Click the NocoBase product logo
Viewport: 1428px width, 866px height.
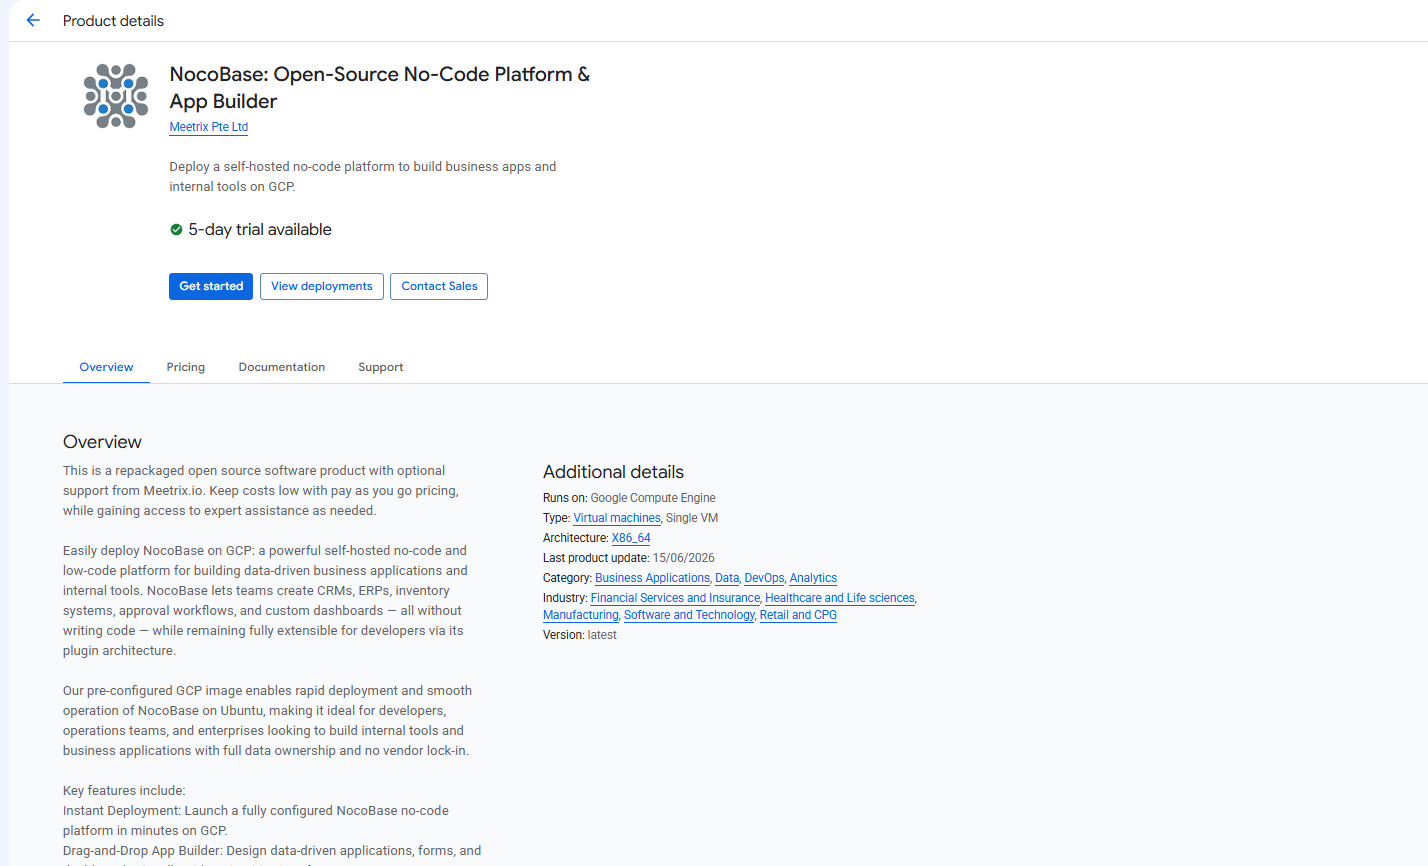[x=116, y=96]
